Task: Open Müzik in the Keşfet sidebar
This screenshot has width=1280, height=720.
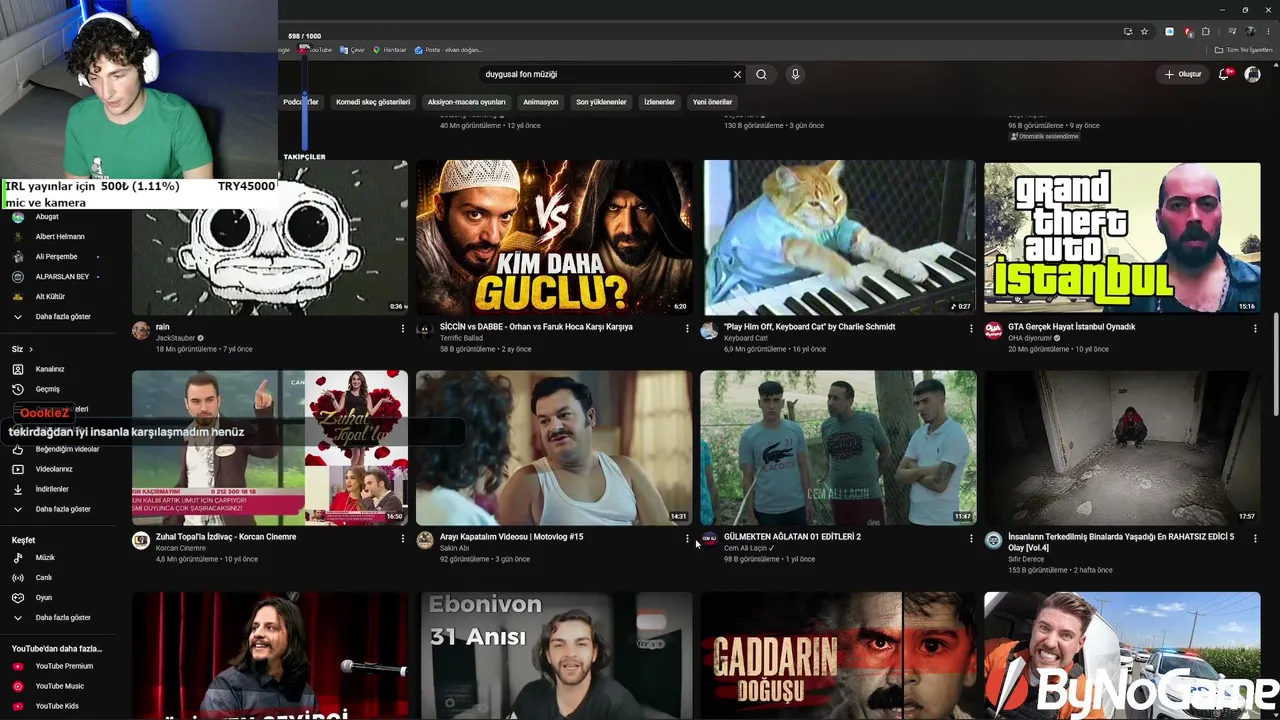Action: 58,557
